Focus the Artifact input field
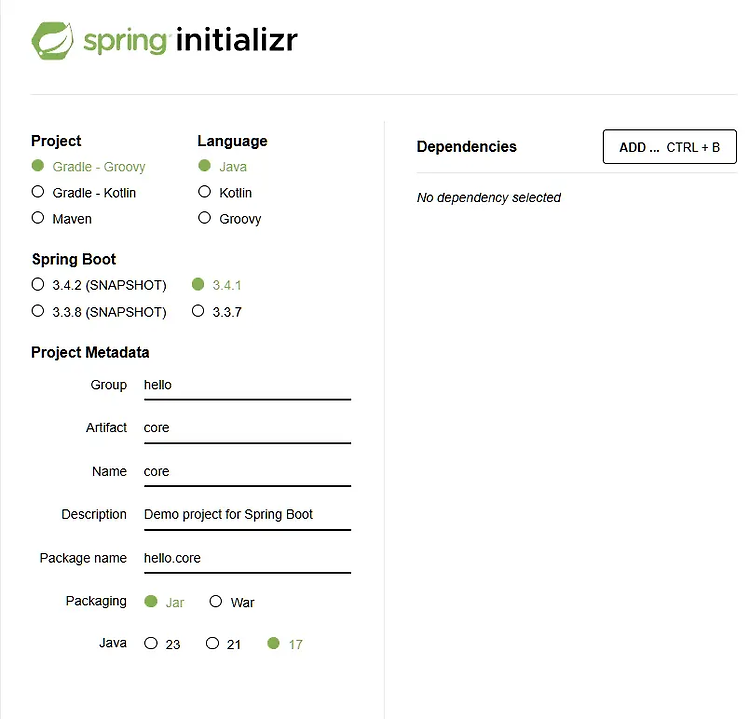The height and width of the screenshot is (719, 750). [247, 429]
